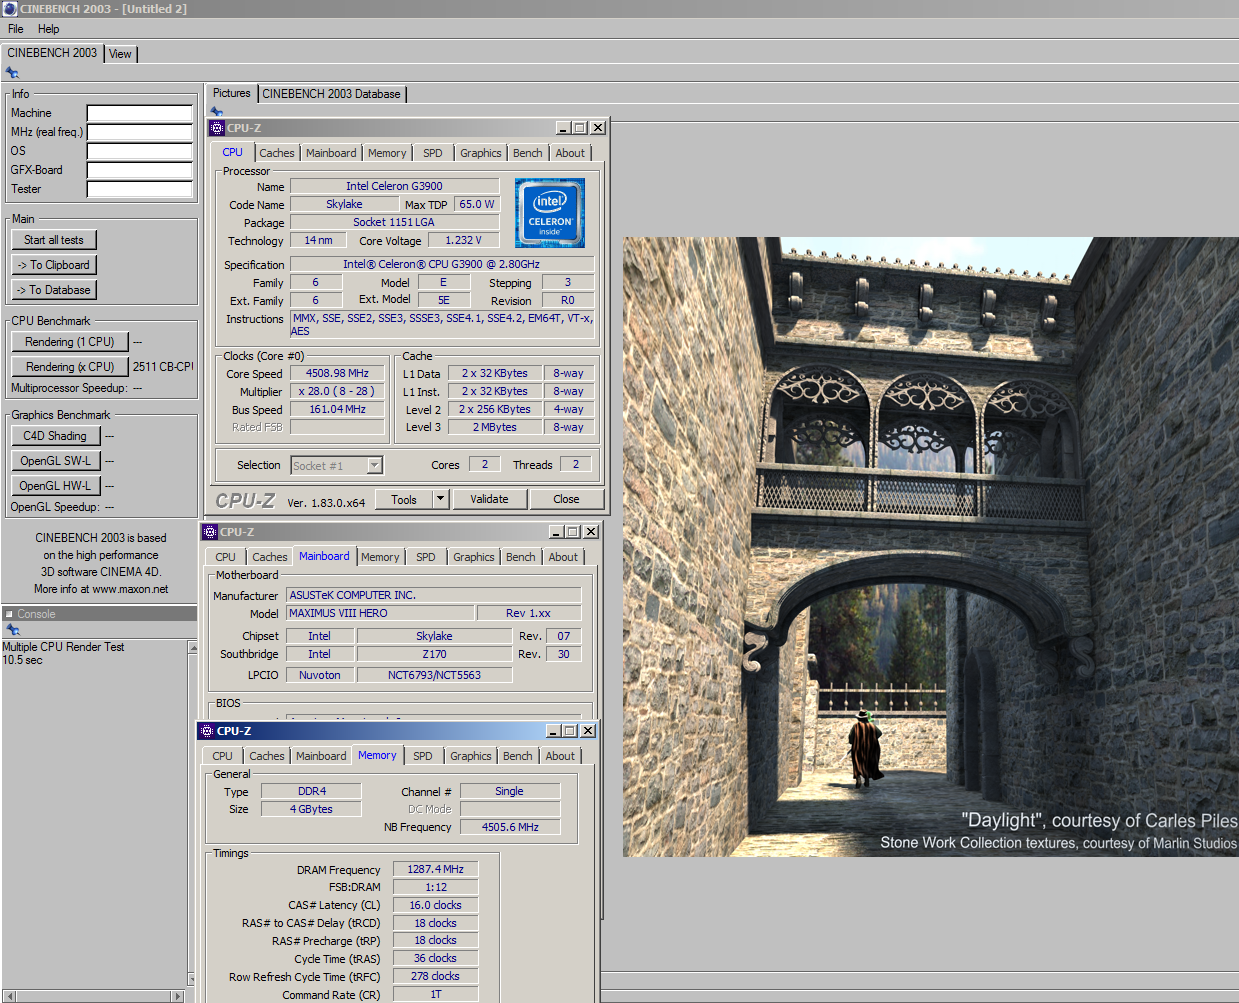The image size is (1239, 1003).
Task: Close the Memory CPU-Z window
Action: 588,731
